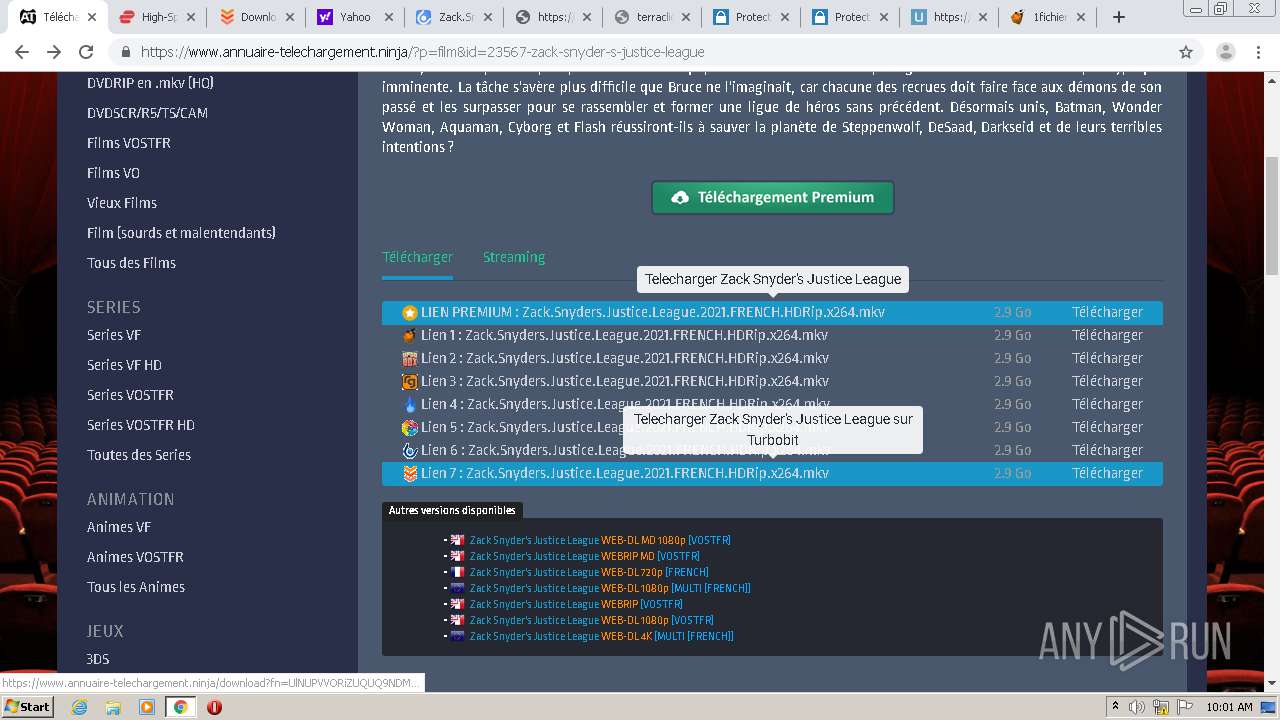Click the flag icon next to the WEB-DL 720p version
The width and height of the screenshot is (1280, 720).
click(x=457, y=572)
